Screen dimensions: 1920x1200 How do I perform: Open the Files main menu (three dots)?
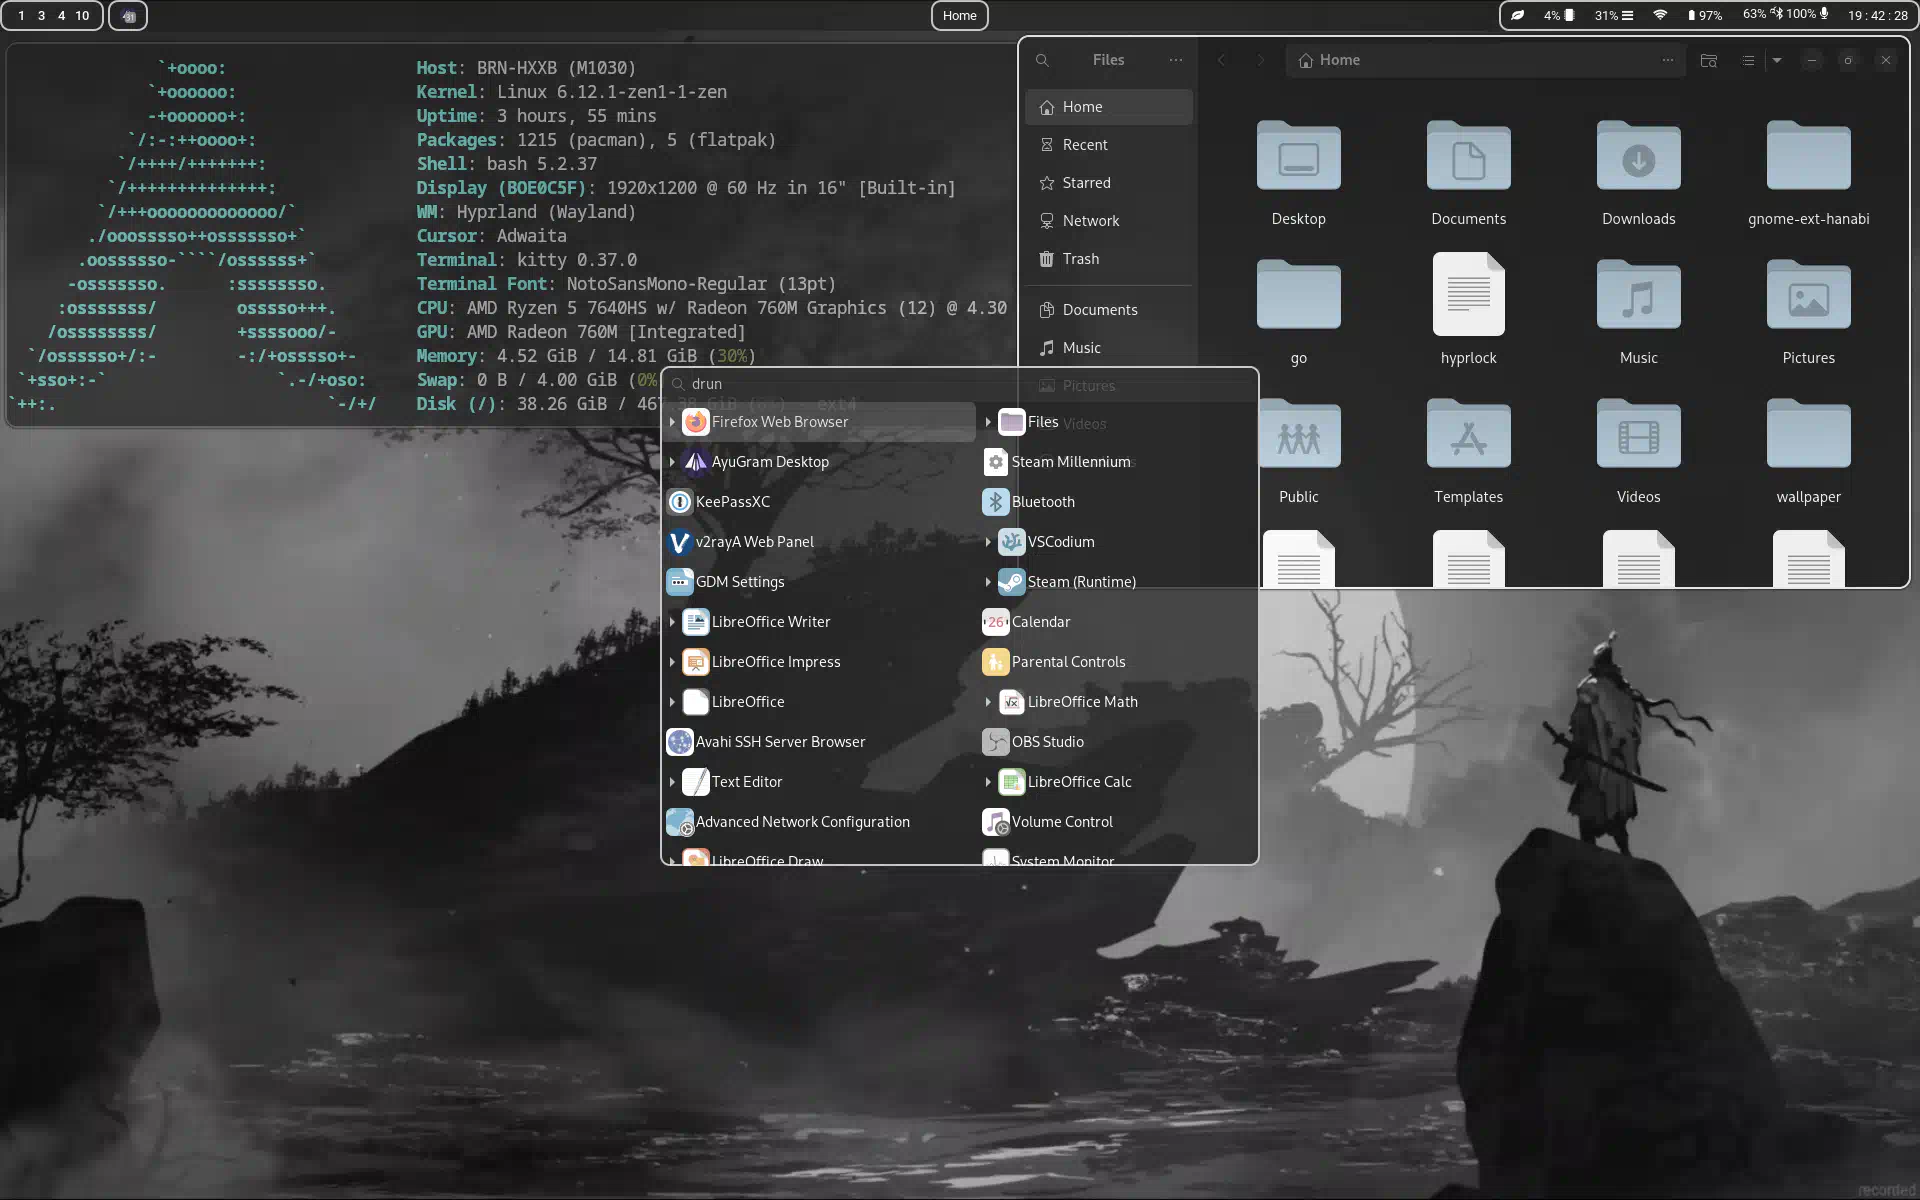[x=1175, y=60]
